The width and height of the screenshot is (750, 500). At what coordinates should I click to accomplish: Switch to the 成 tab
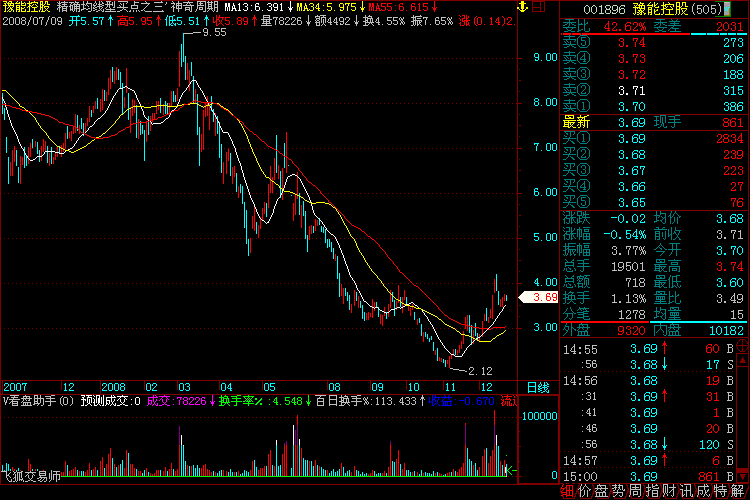point(703,491)
